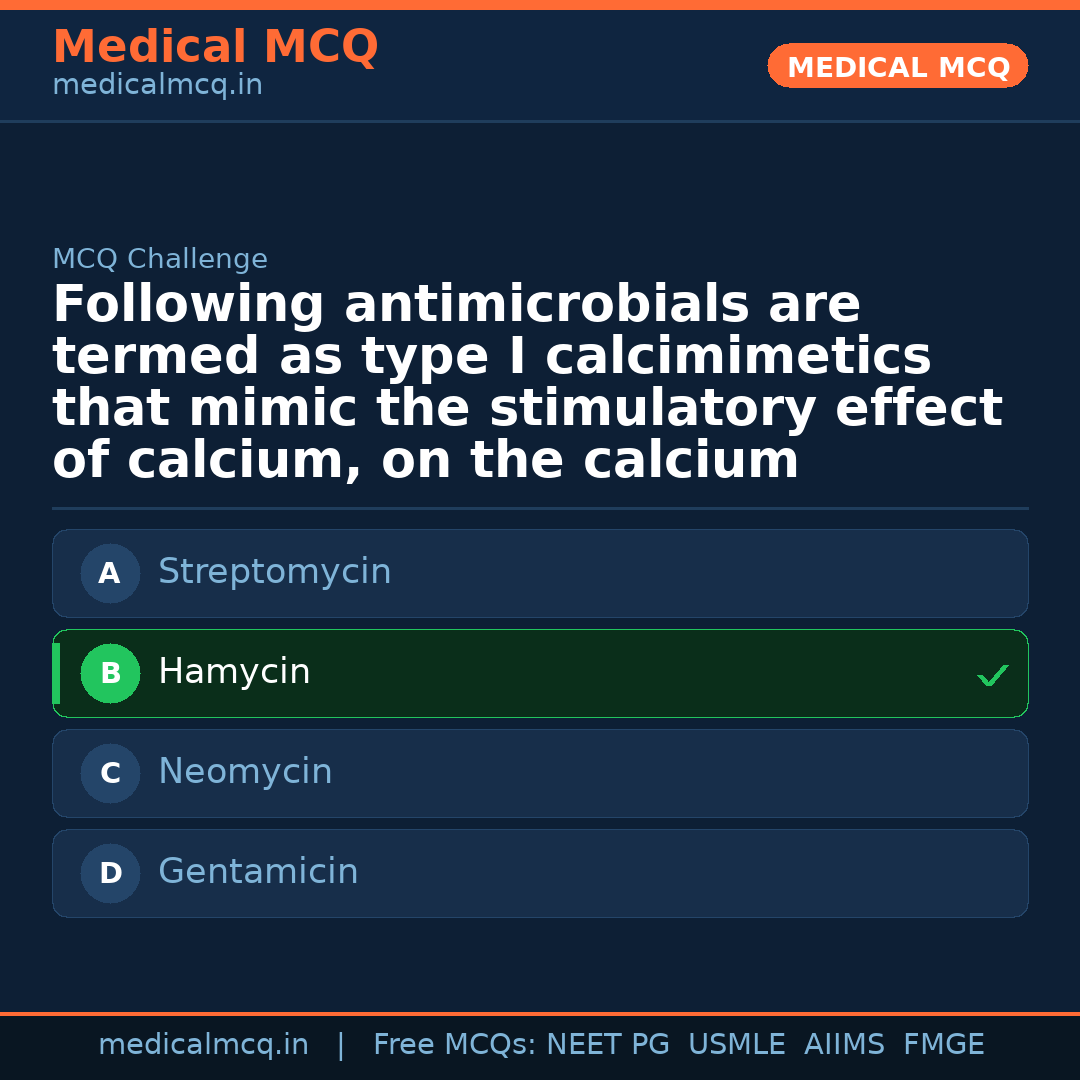Click the letter D option badge

(x=110, y=874)
